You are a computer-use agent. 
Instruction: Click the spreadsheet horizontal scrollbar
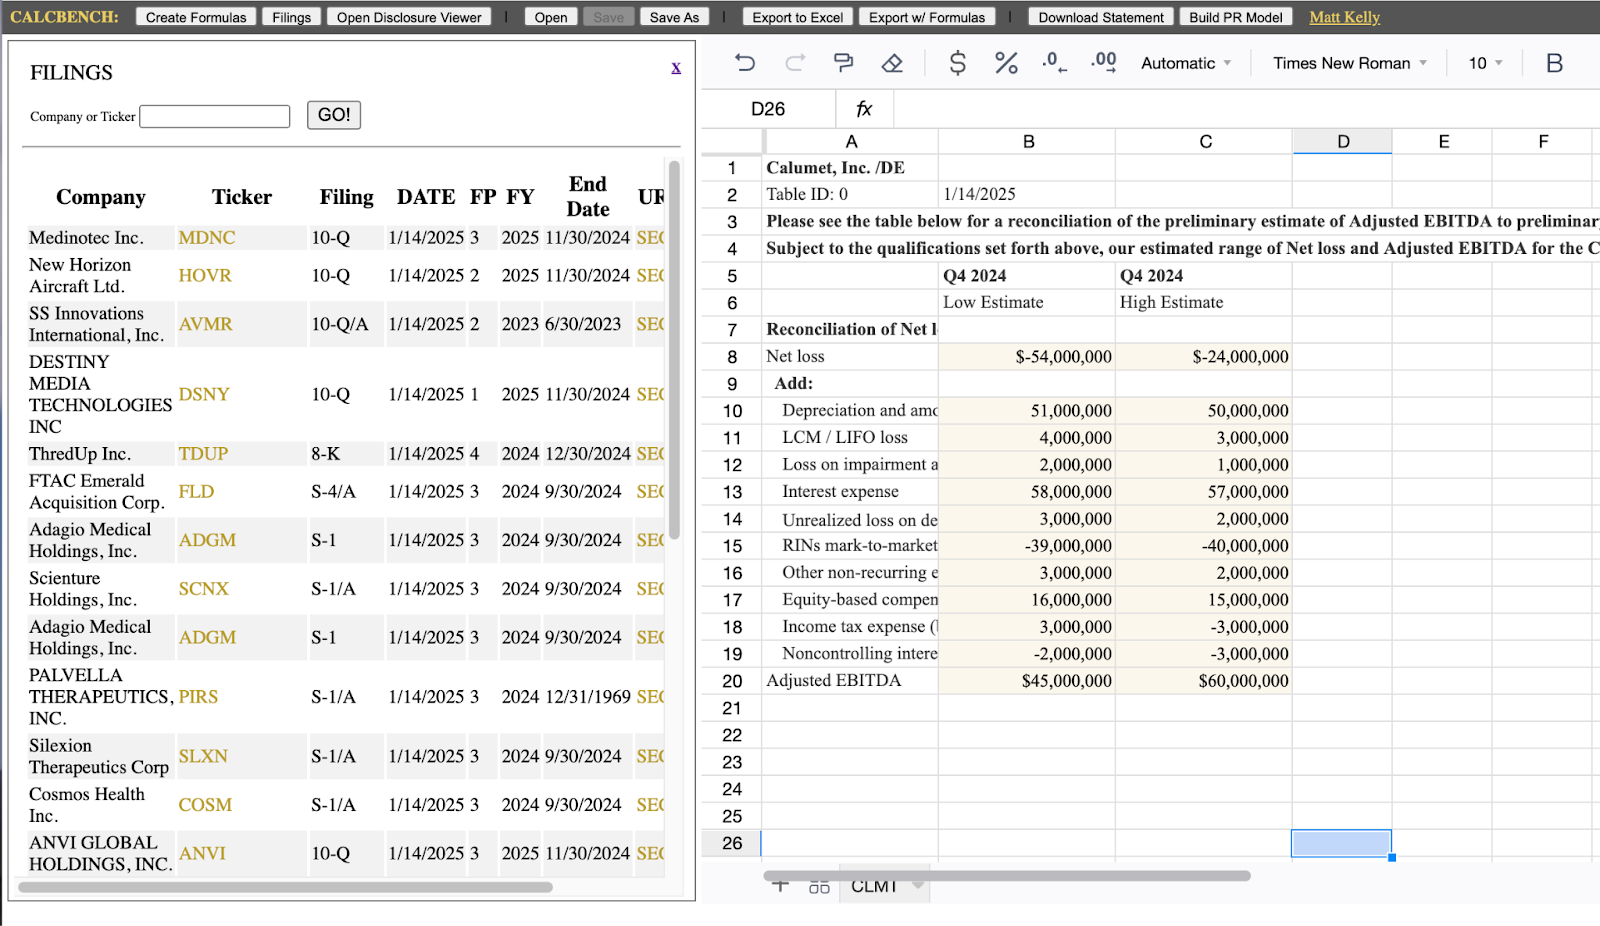[x=1007, y=875]
